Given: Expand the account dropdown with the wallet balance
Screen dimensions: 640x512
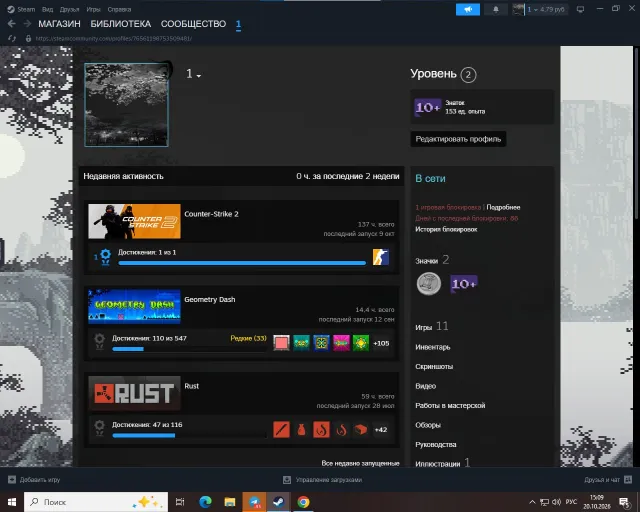Looking at the screenshot, I should coord(546,9).
